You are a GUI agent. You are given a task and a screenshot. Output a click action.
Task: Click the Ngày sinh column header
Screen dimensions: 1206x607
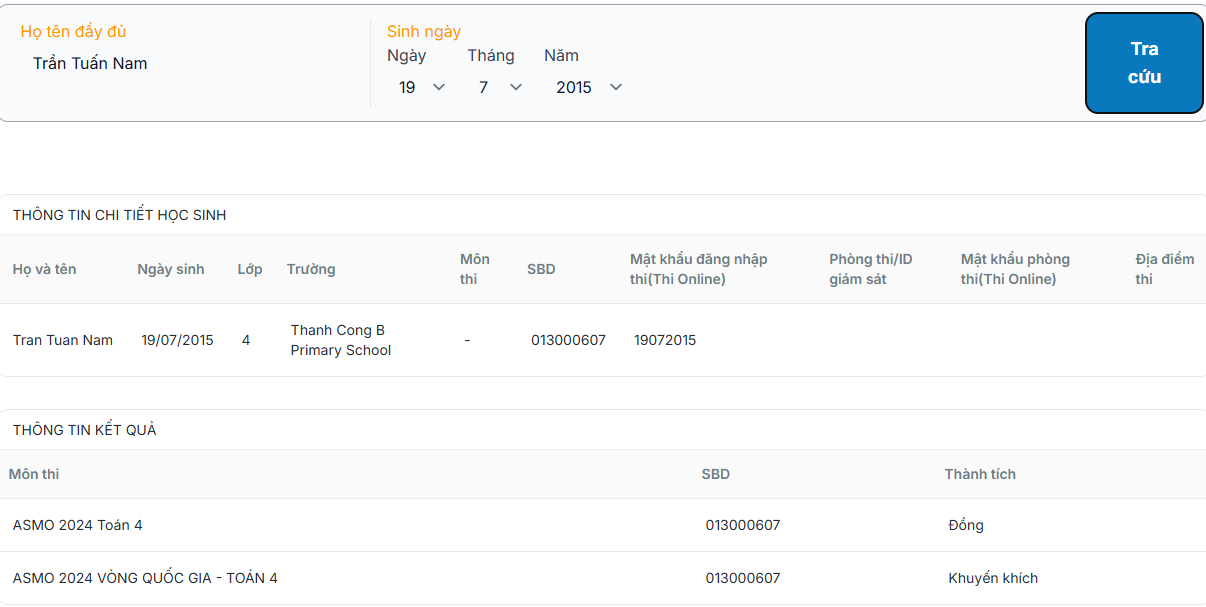tap(171, 269)
